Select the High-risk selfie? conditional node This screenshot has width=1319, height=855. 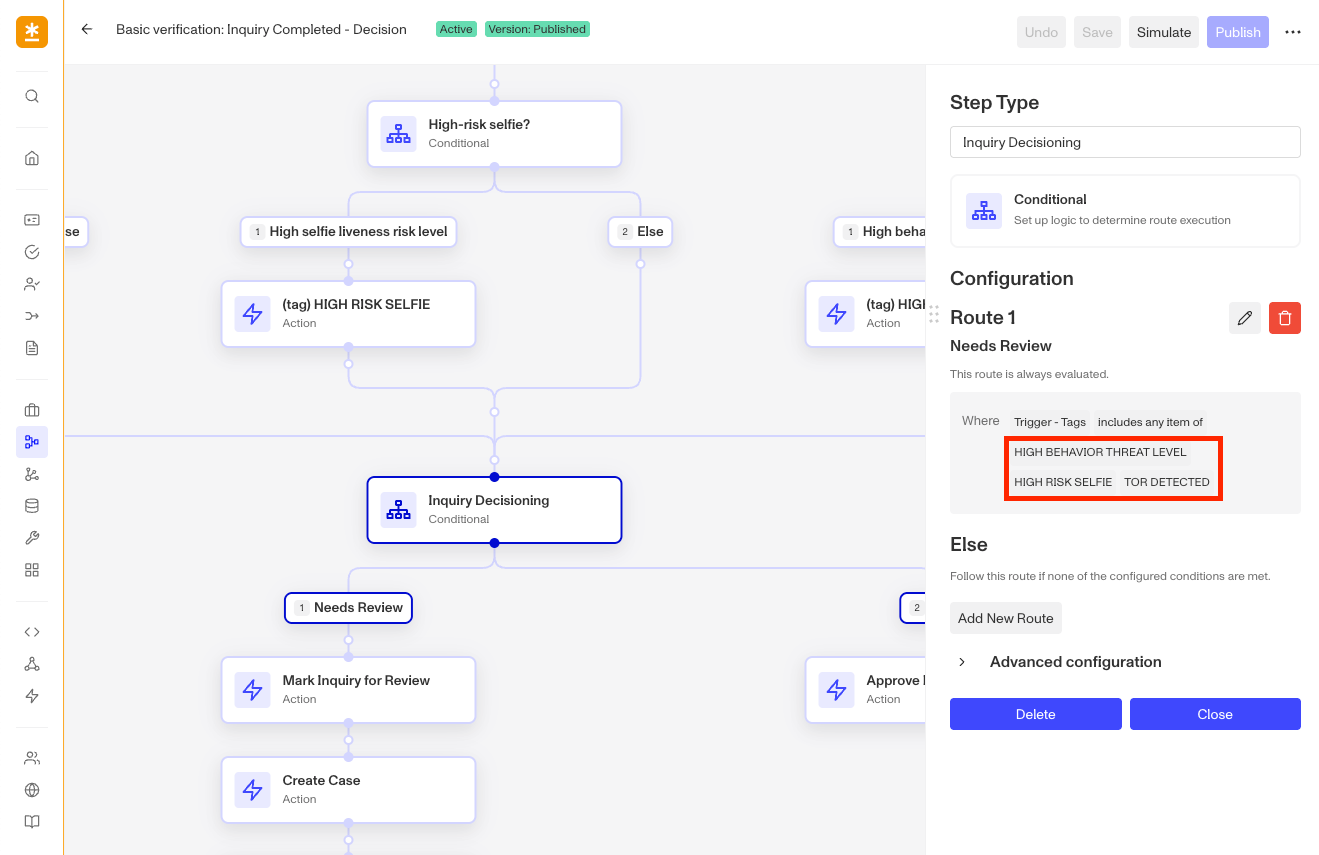tap(494, 134)
